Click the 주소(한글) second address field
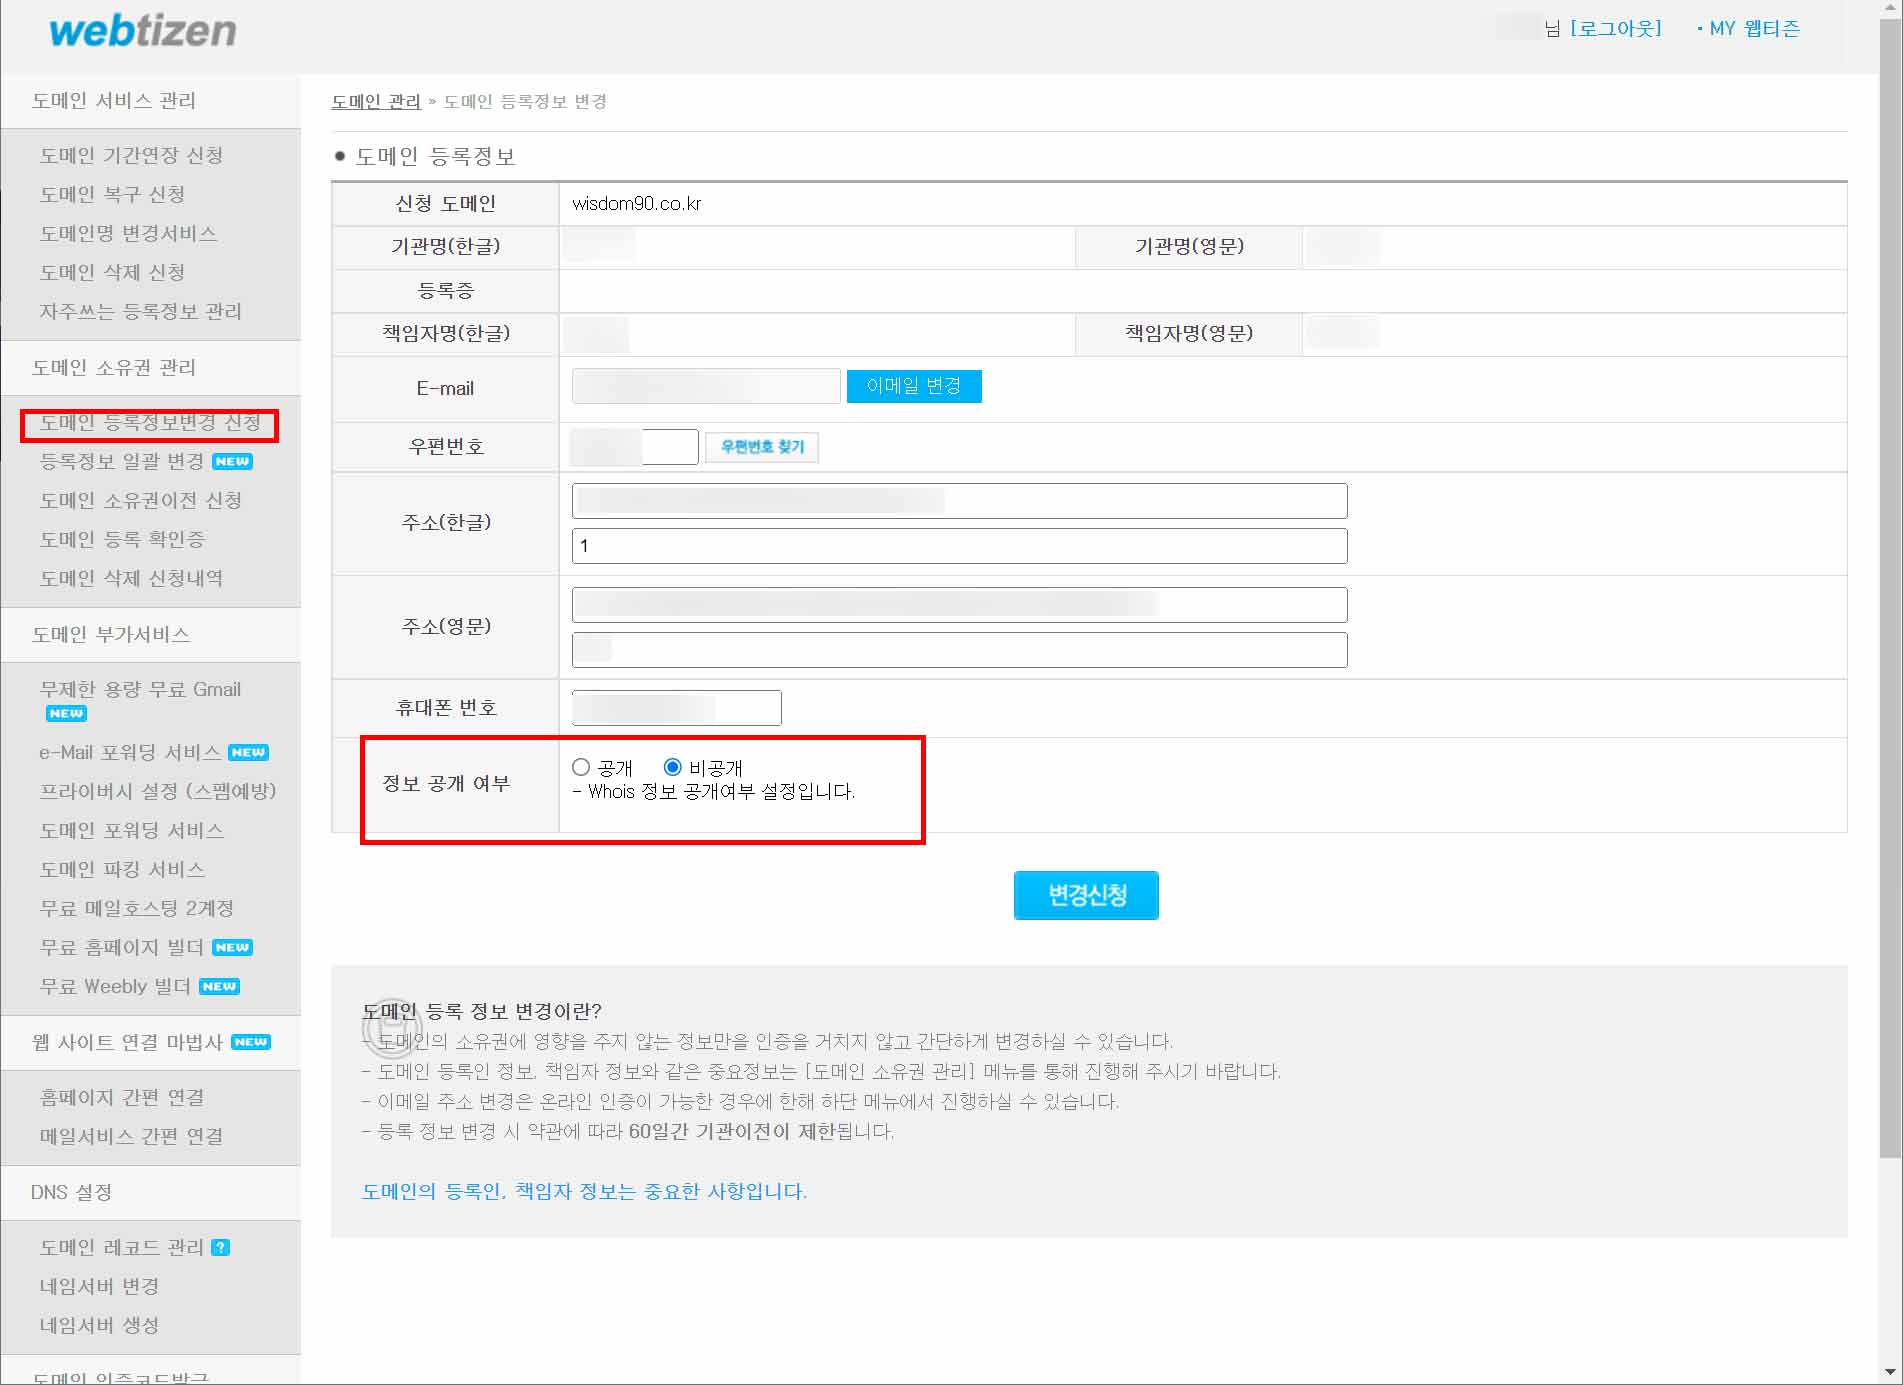The height and width of the screenshot is (1385, 1903). pos(957,546)
